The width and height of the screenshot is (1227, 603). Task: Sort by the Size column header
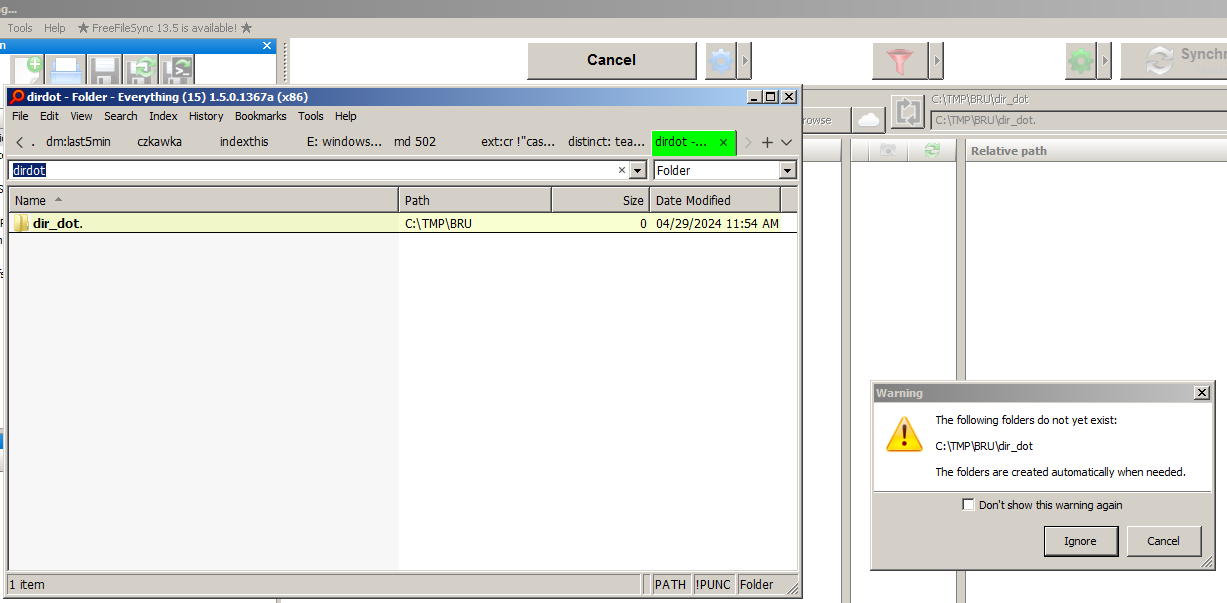point(600,200)
